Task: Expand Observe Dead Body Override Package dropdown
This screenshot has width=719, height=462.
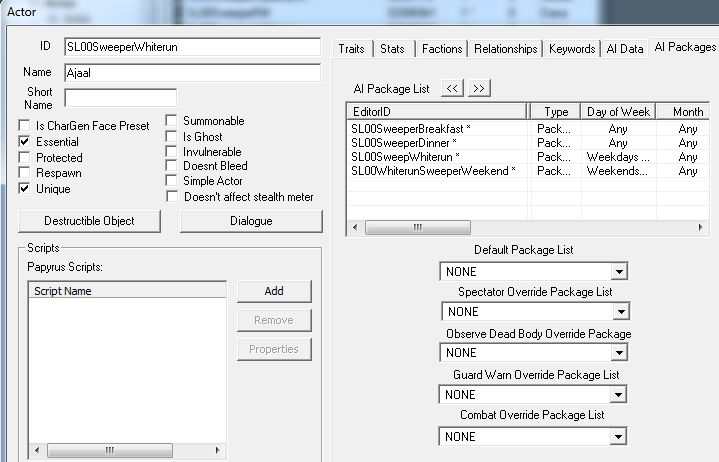Action: [619, 353]
